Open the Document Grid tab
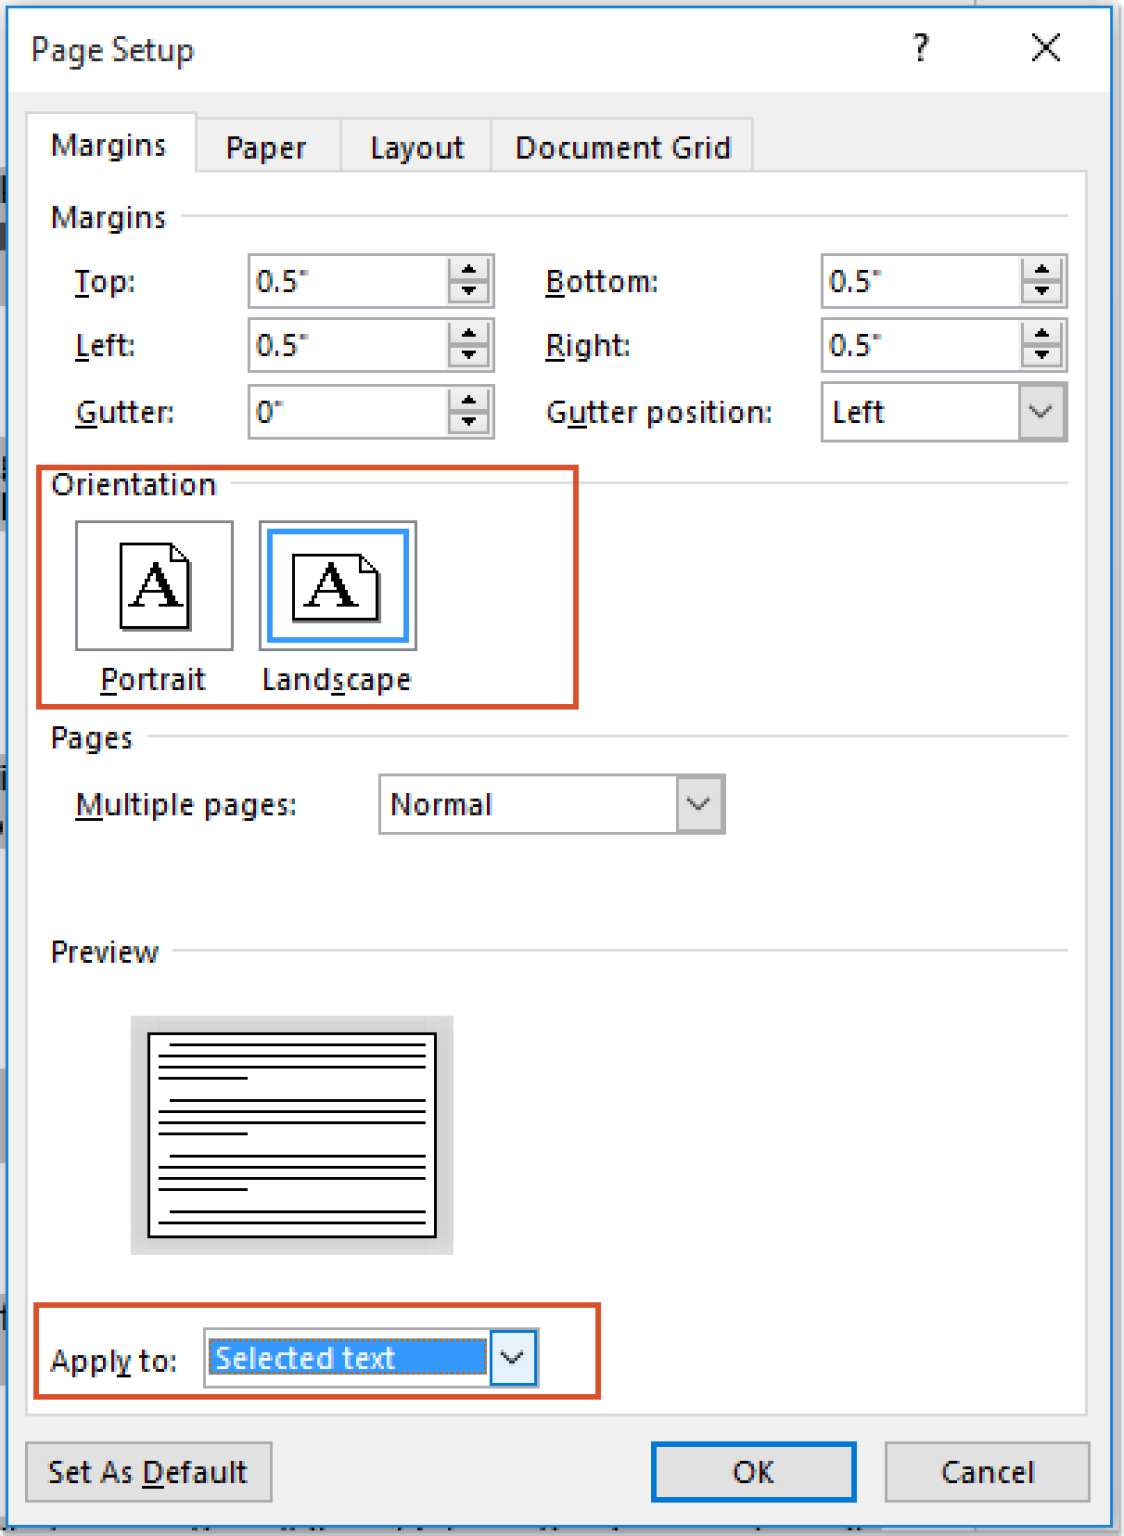 tap(622, 146)
